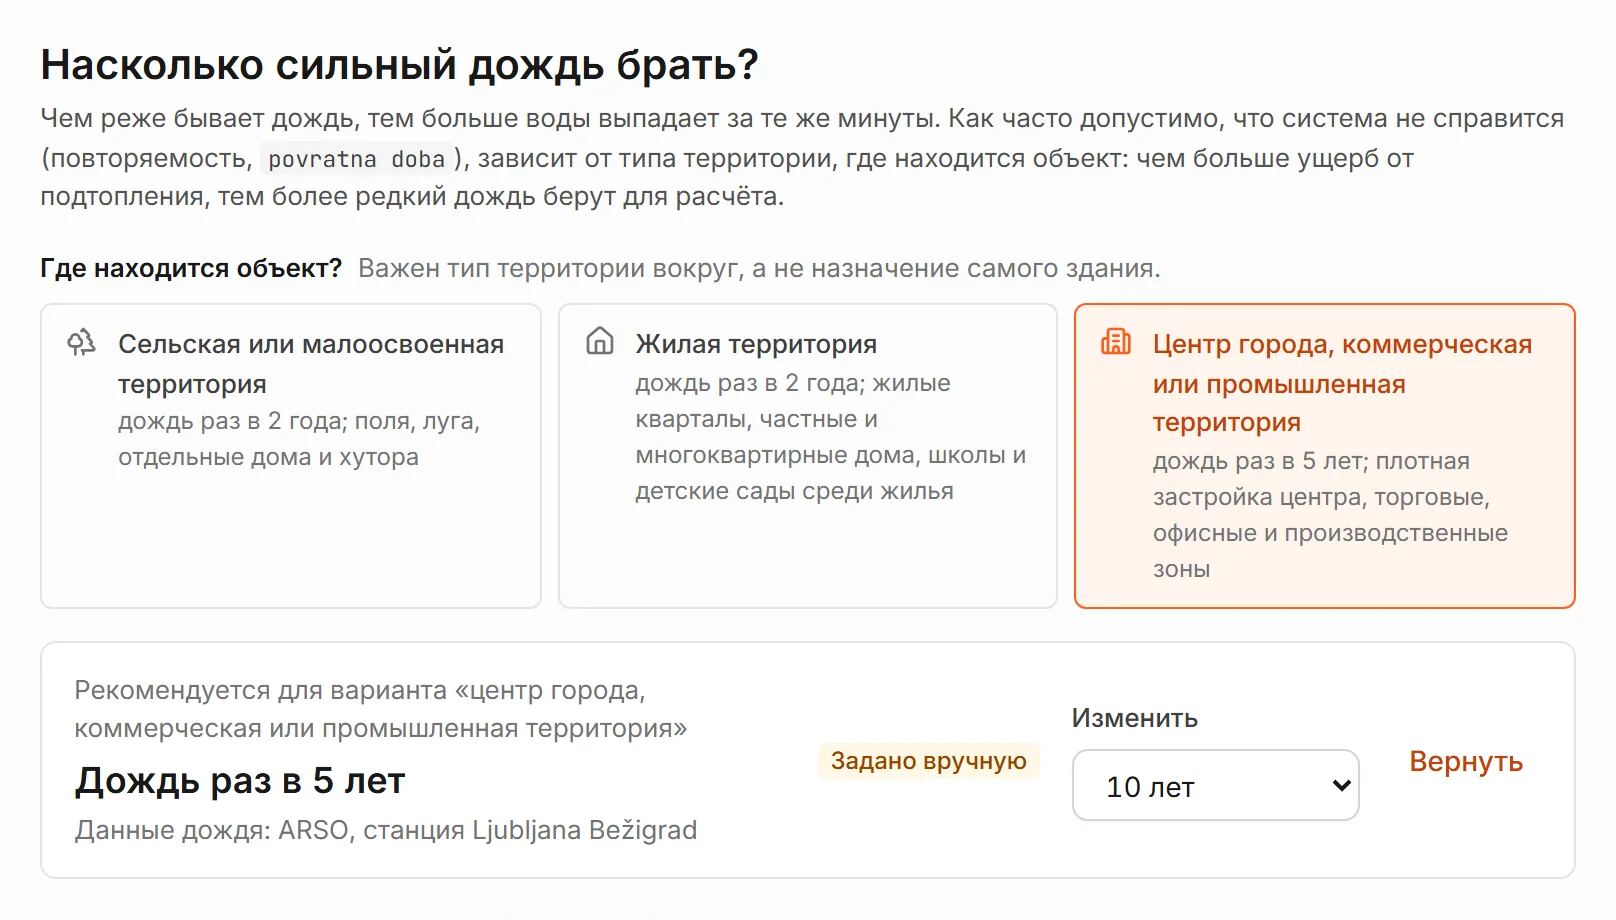
Task: Click the 'Важен тип территории вокруг' hint text
Action: 759,269
